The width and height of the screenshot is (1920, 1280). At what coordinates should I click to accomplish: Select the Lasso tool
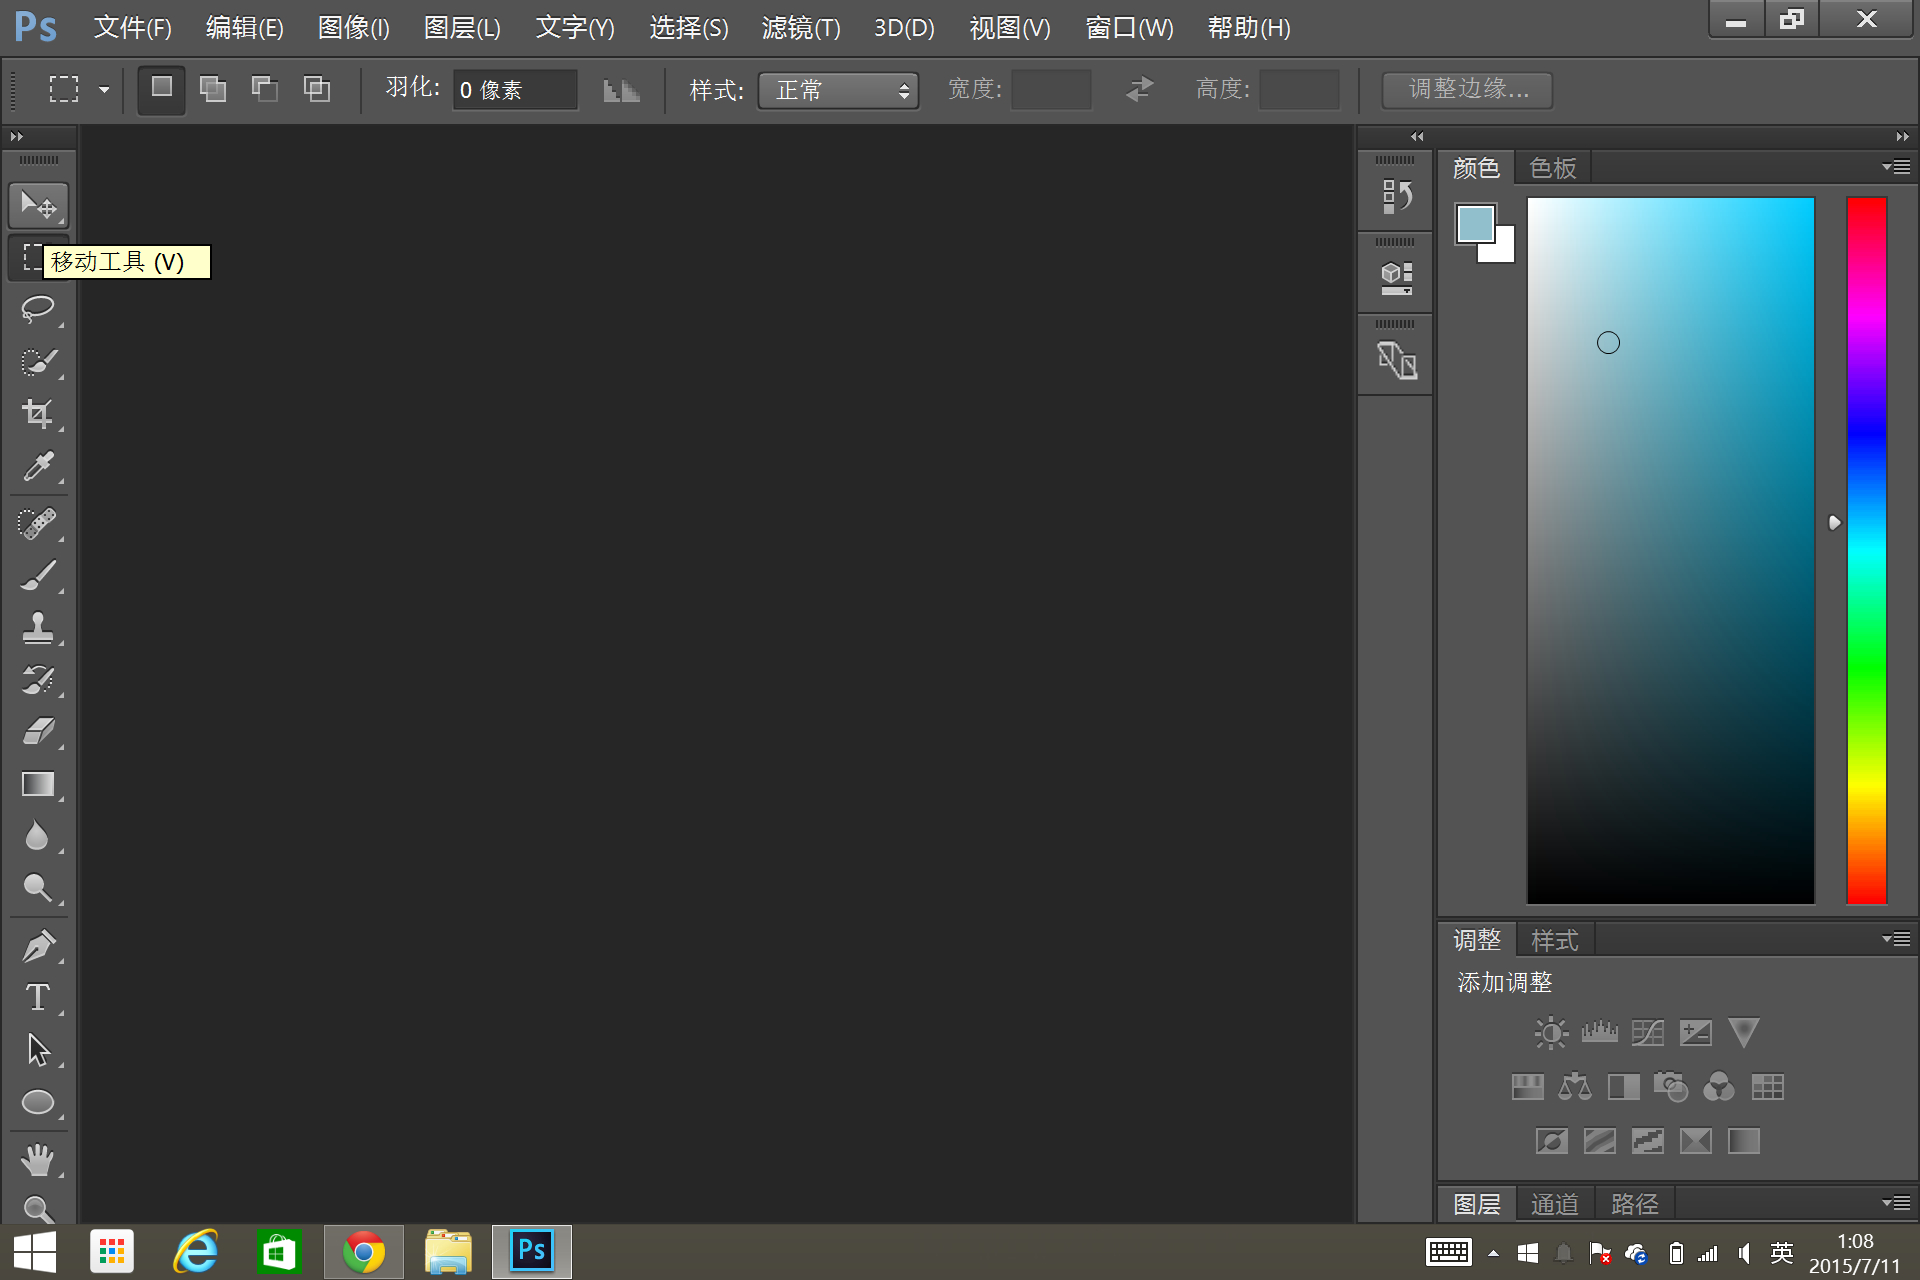coord(38,309)
